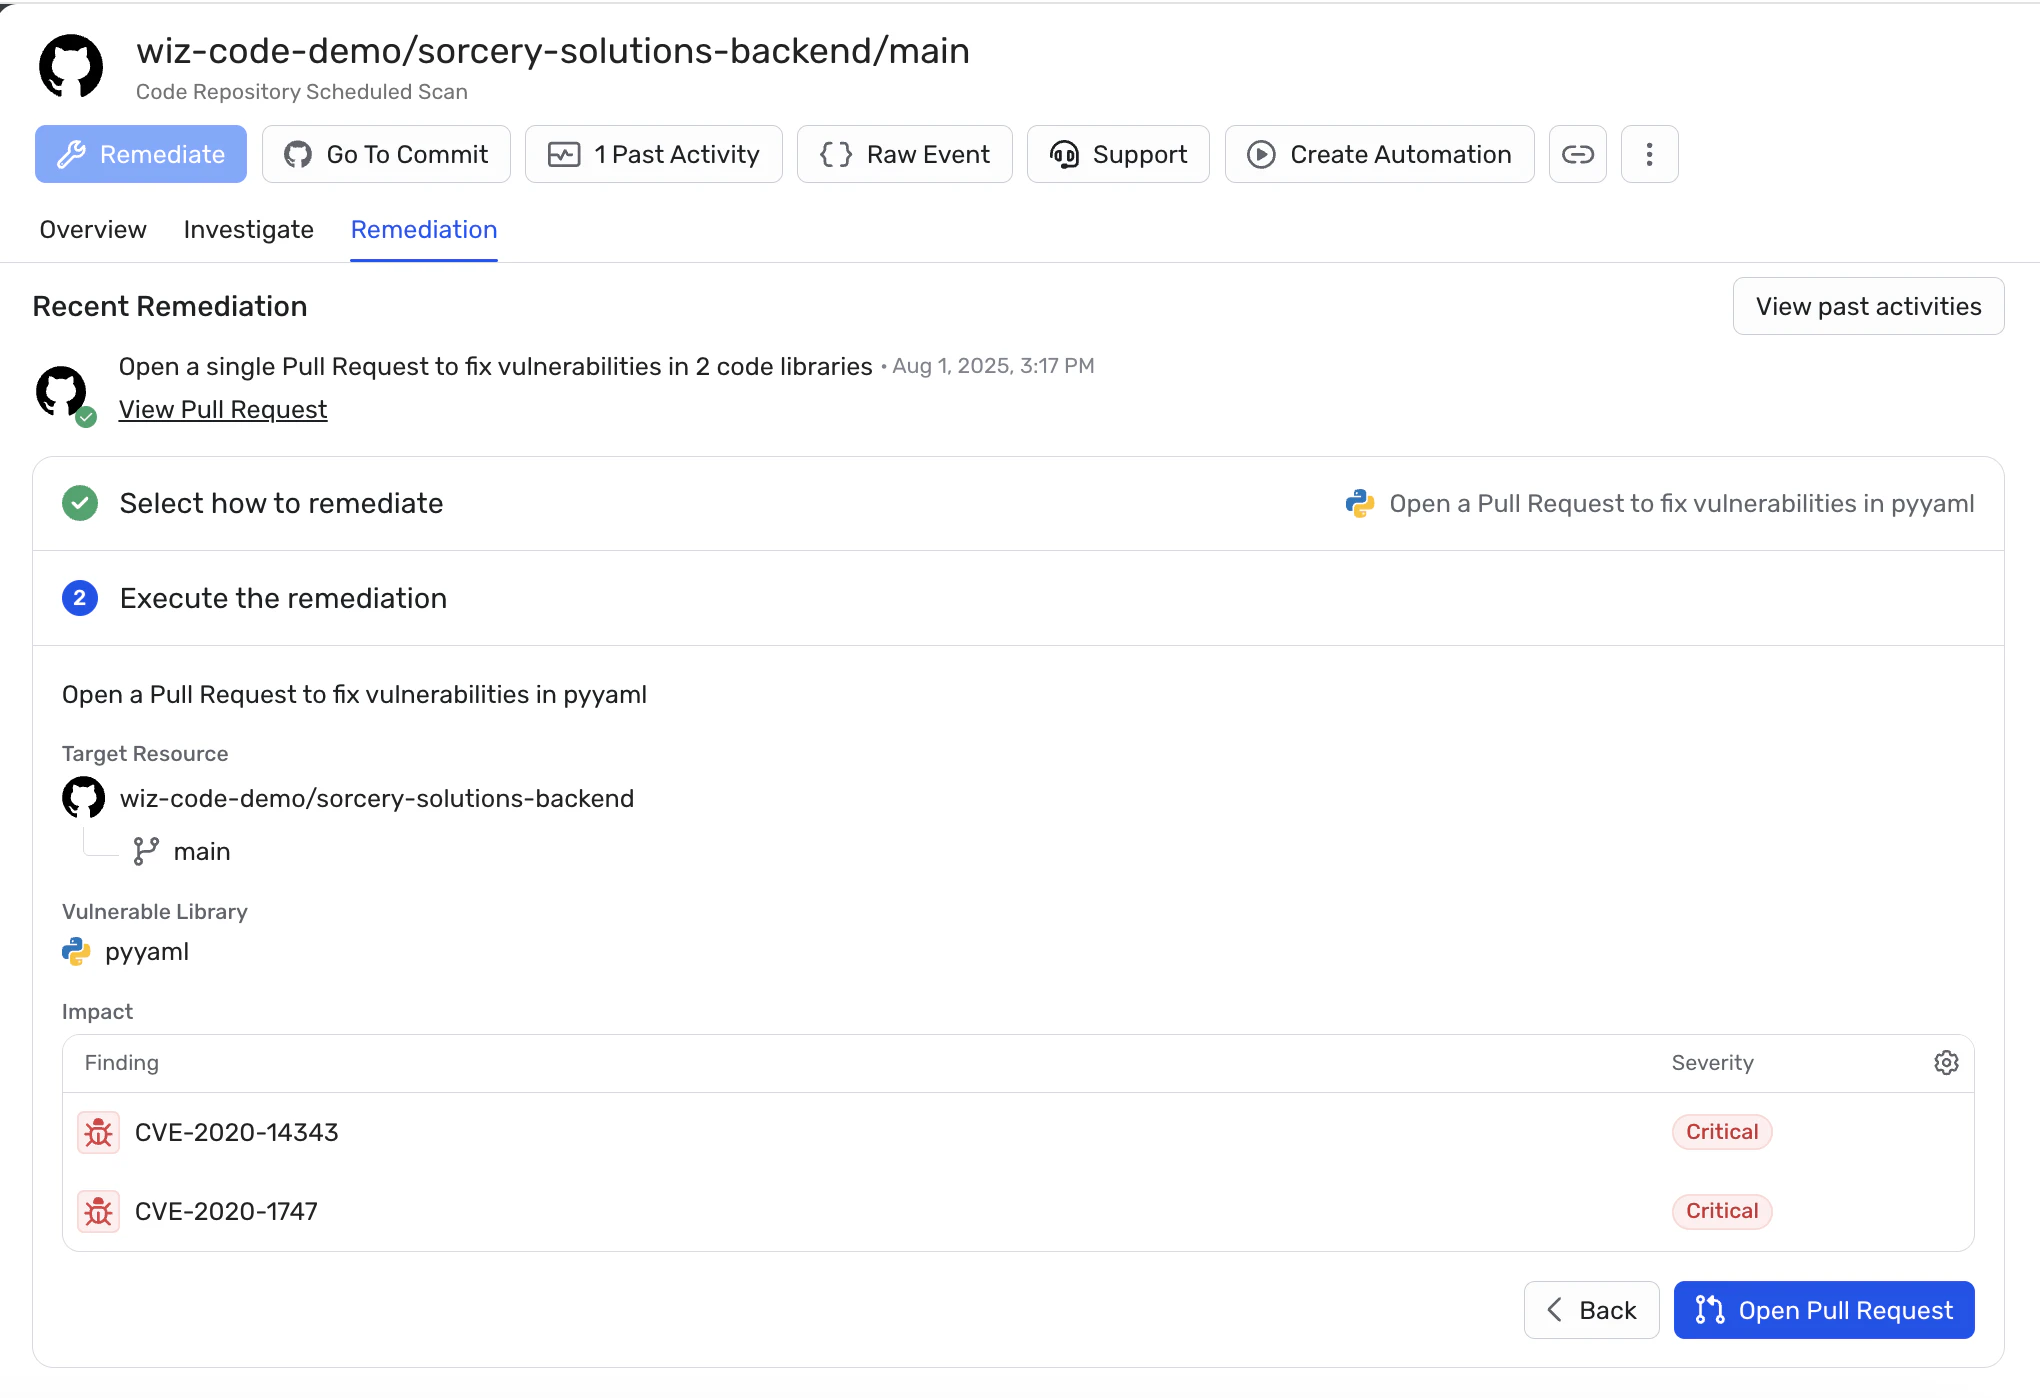2040x1398 pixels.
Task: View the Raw Event
Action: point(905,154)
